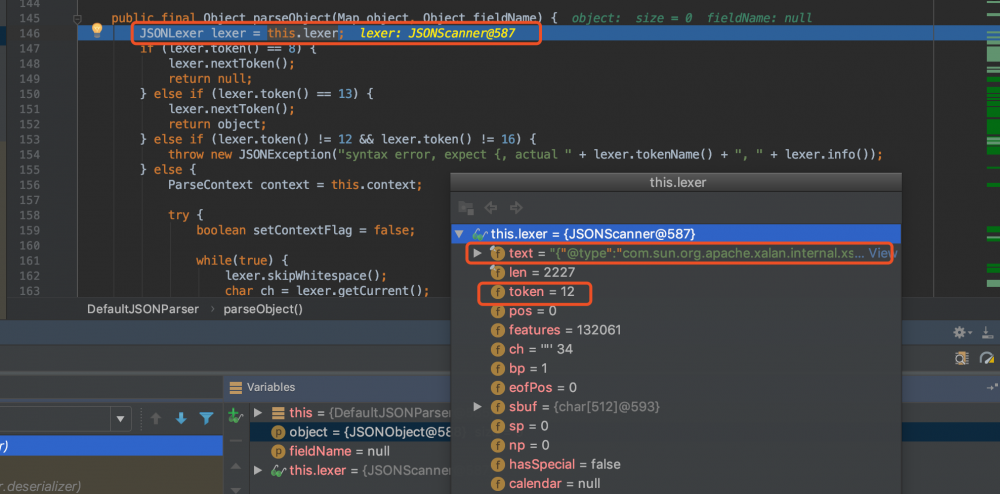Viewport: 1000px width, 494px height.
Task: Click the set as root icon in popup toolbar
Action: (466, 208)
